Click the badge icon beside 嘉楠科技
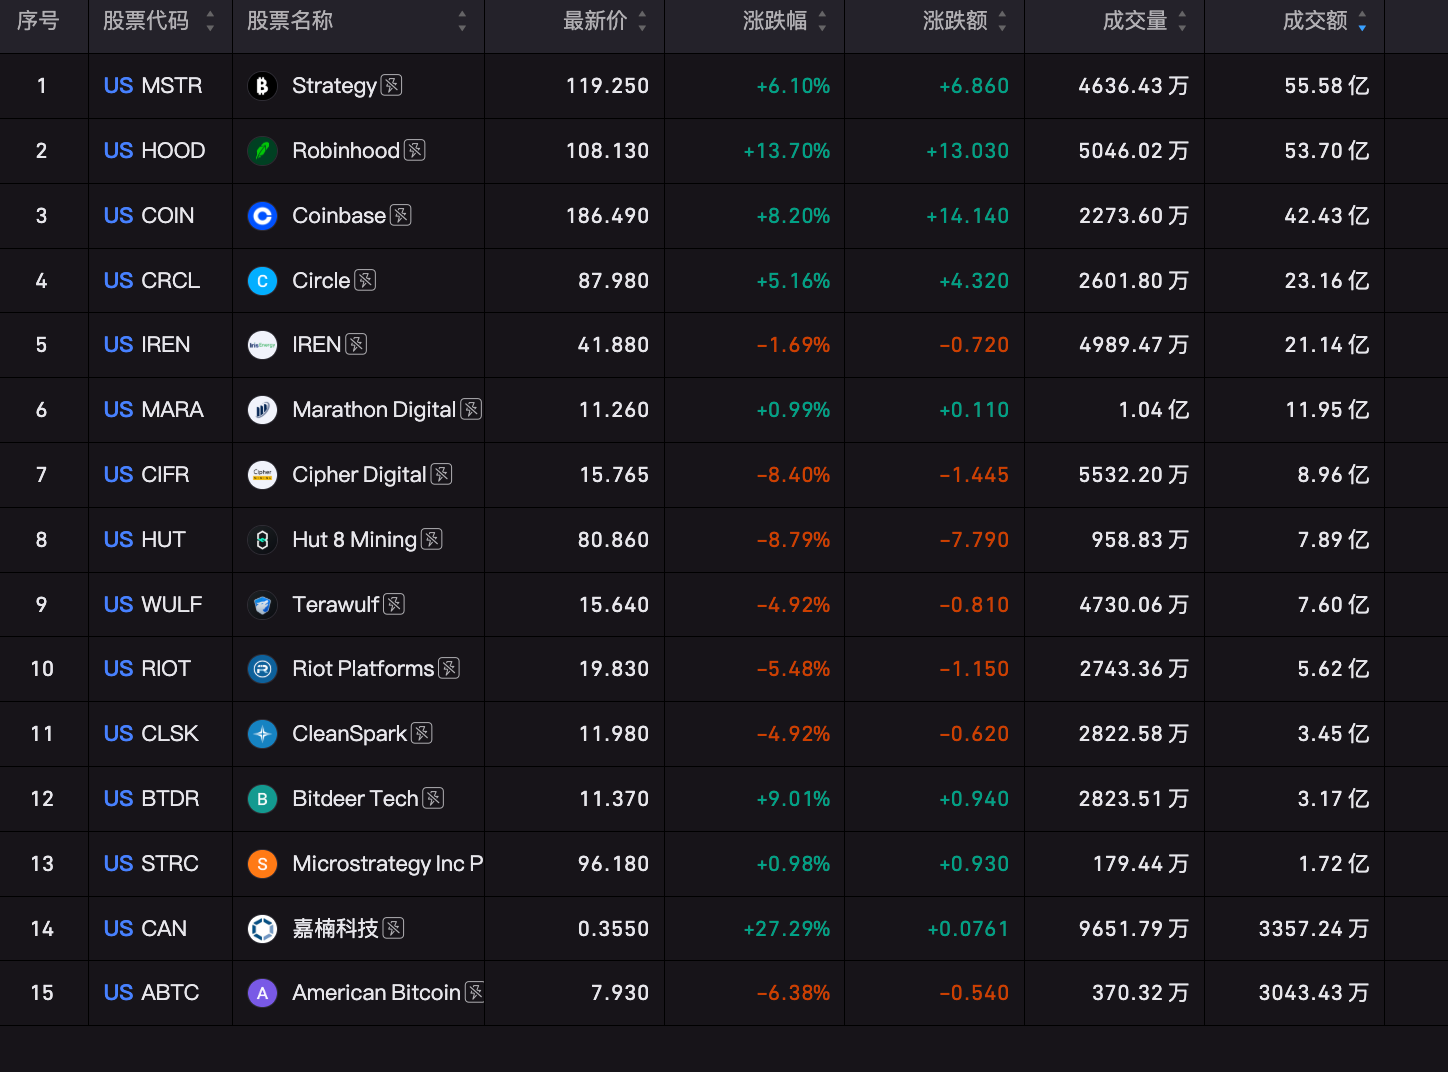 pos(394,928)
